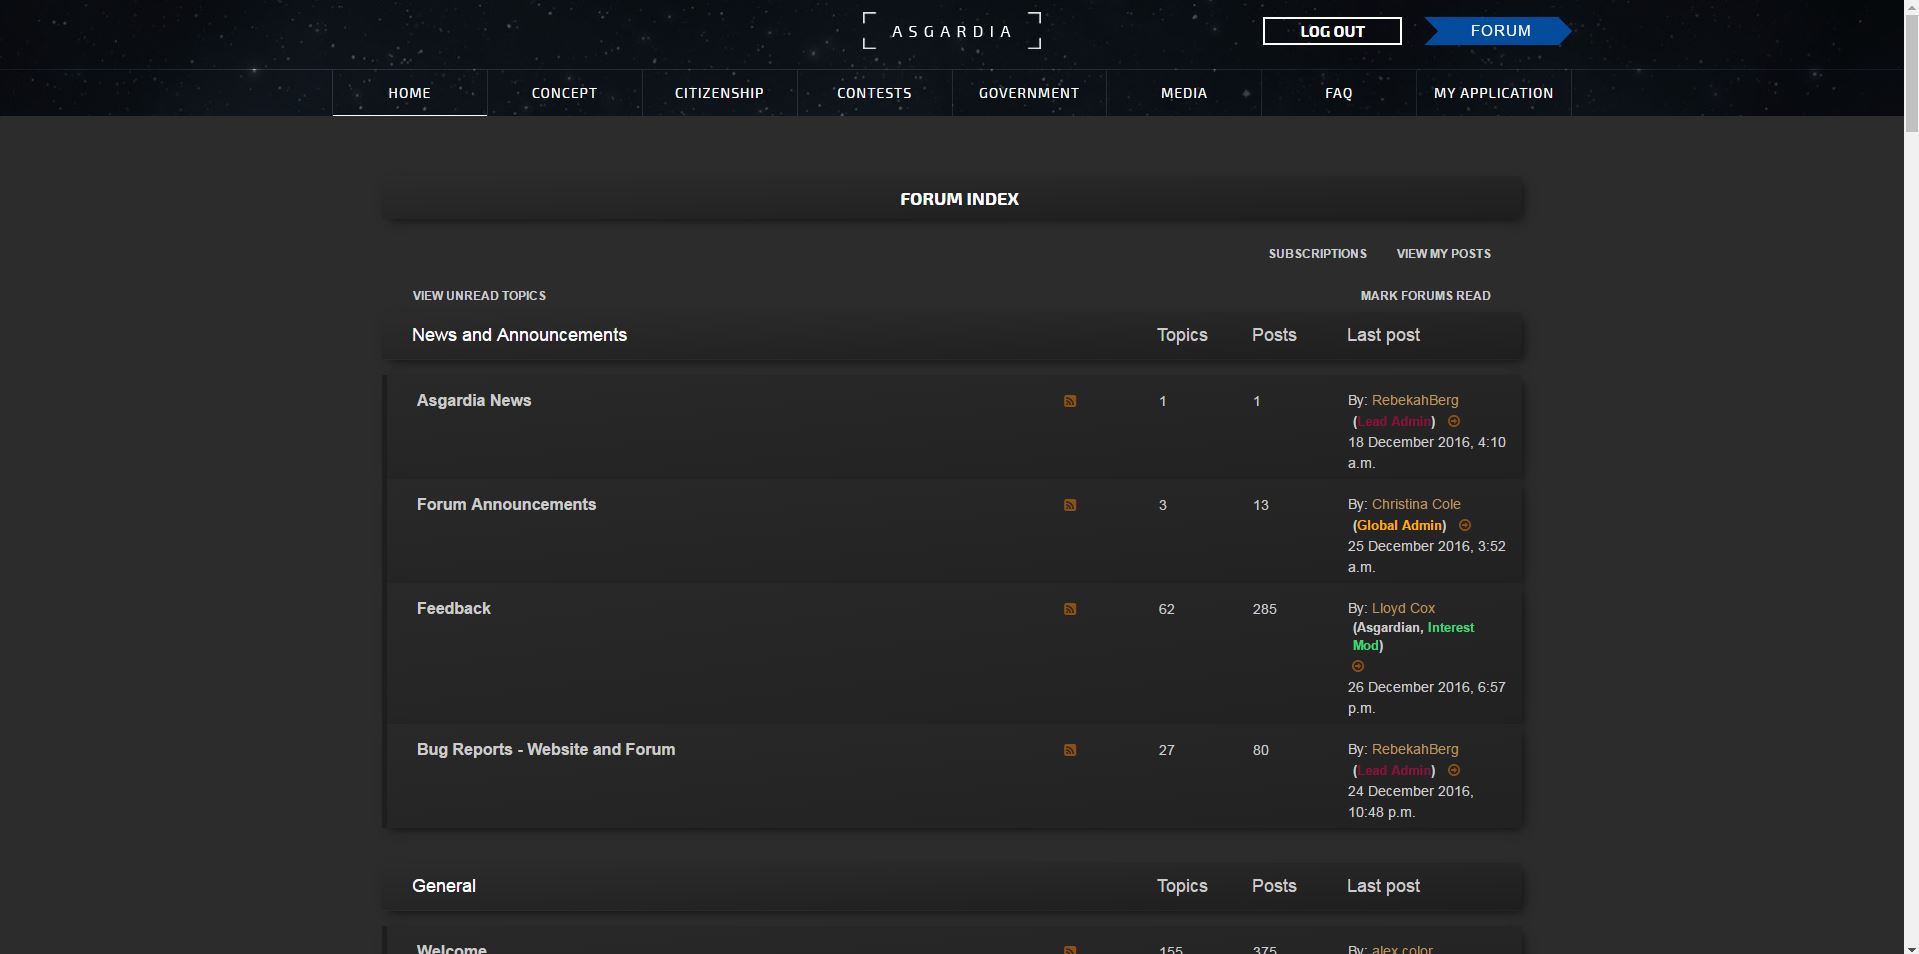Open the FAQ menu item

1339,93
